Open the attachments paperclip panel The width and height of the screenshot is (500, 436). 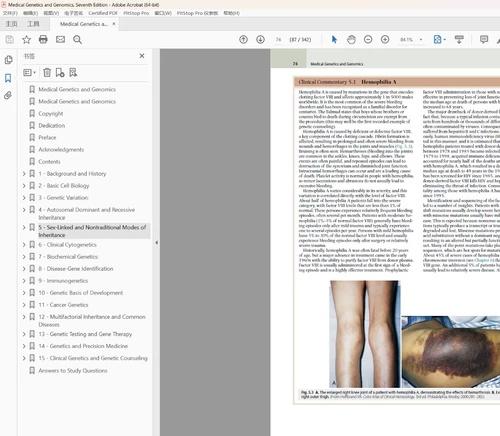pyautogui.click(x=8, y=96)
